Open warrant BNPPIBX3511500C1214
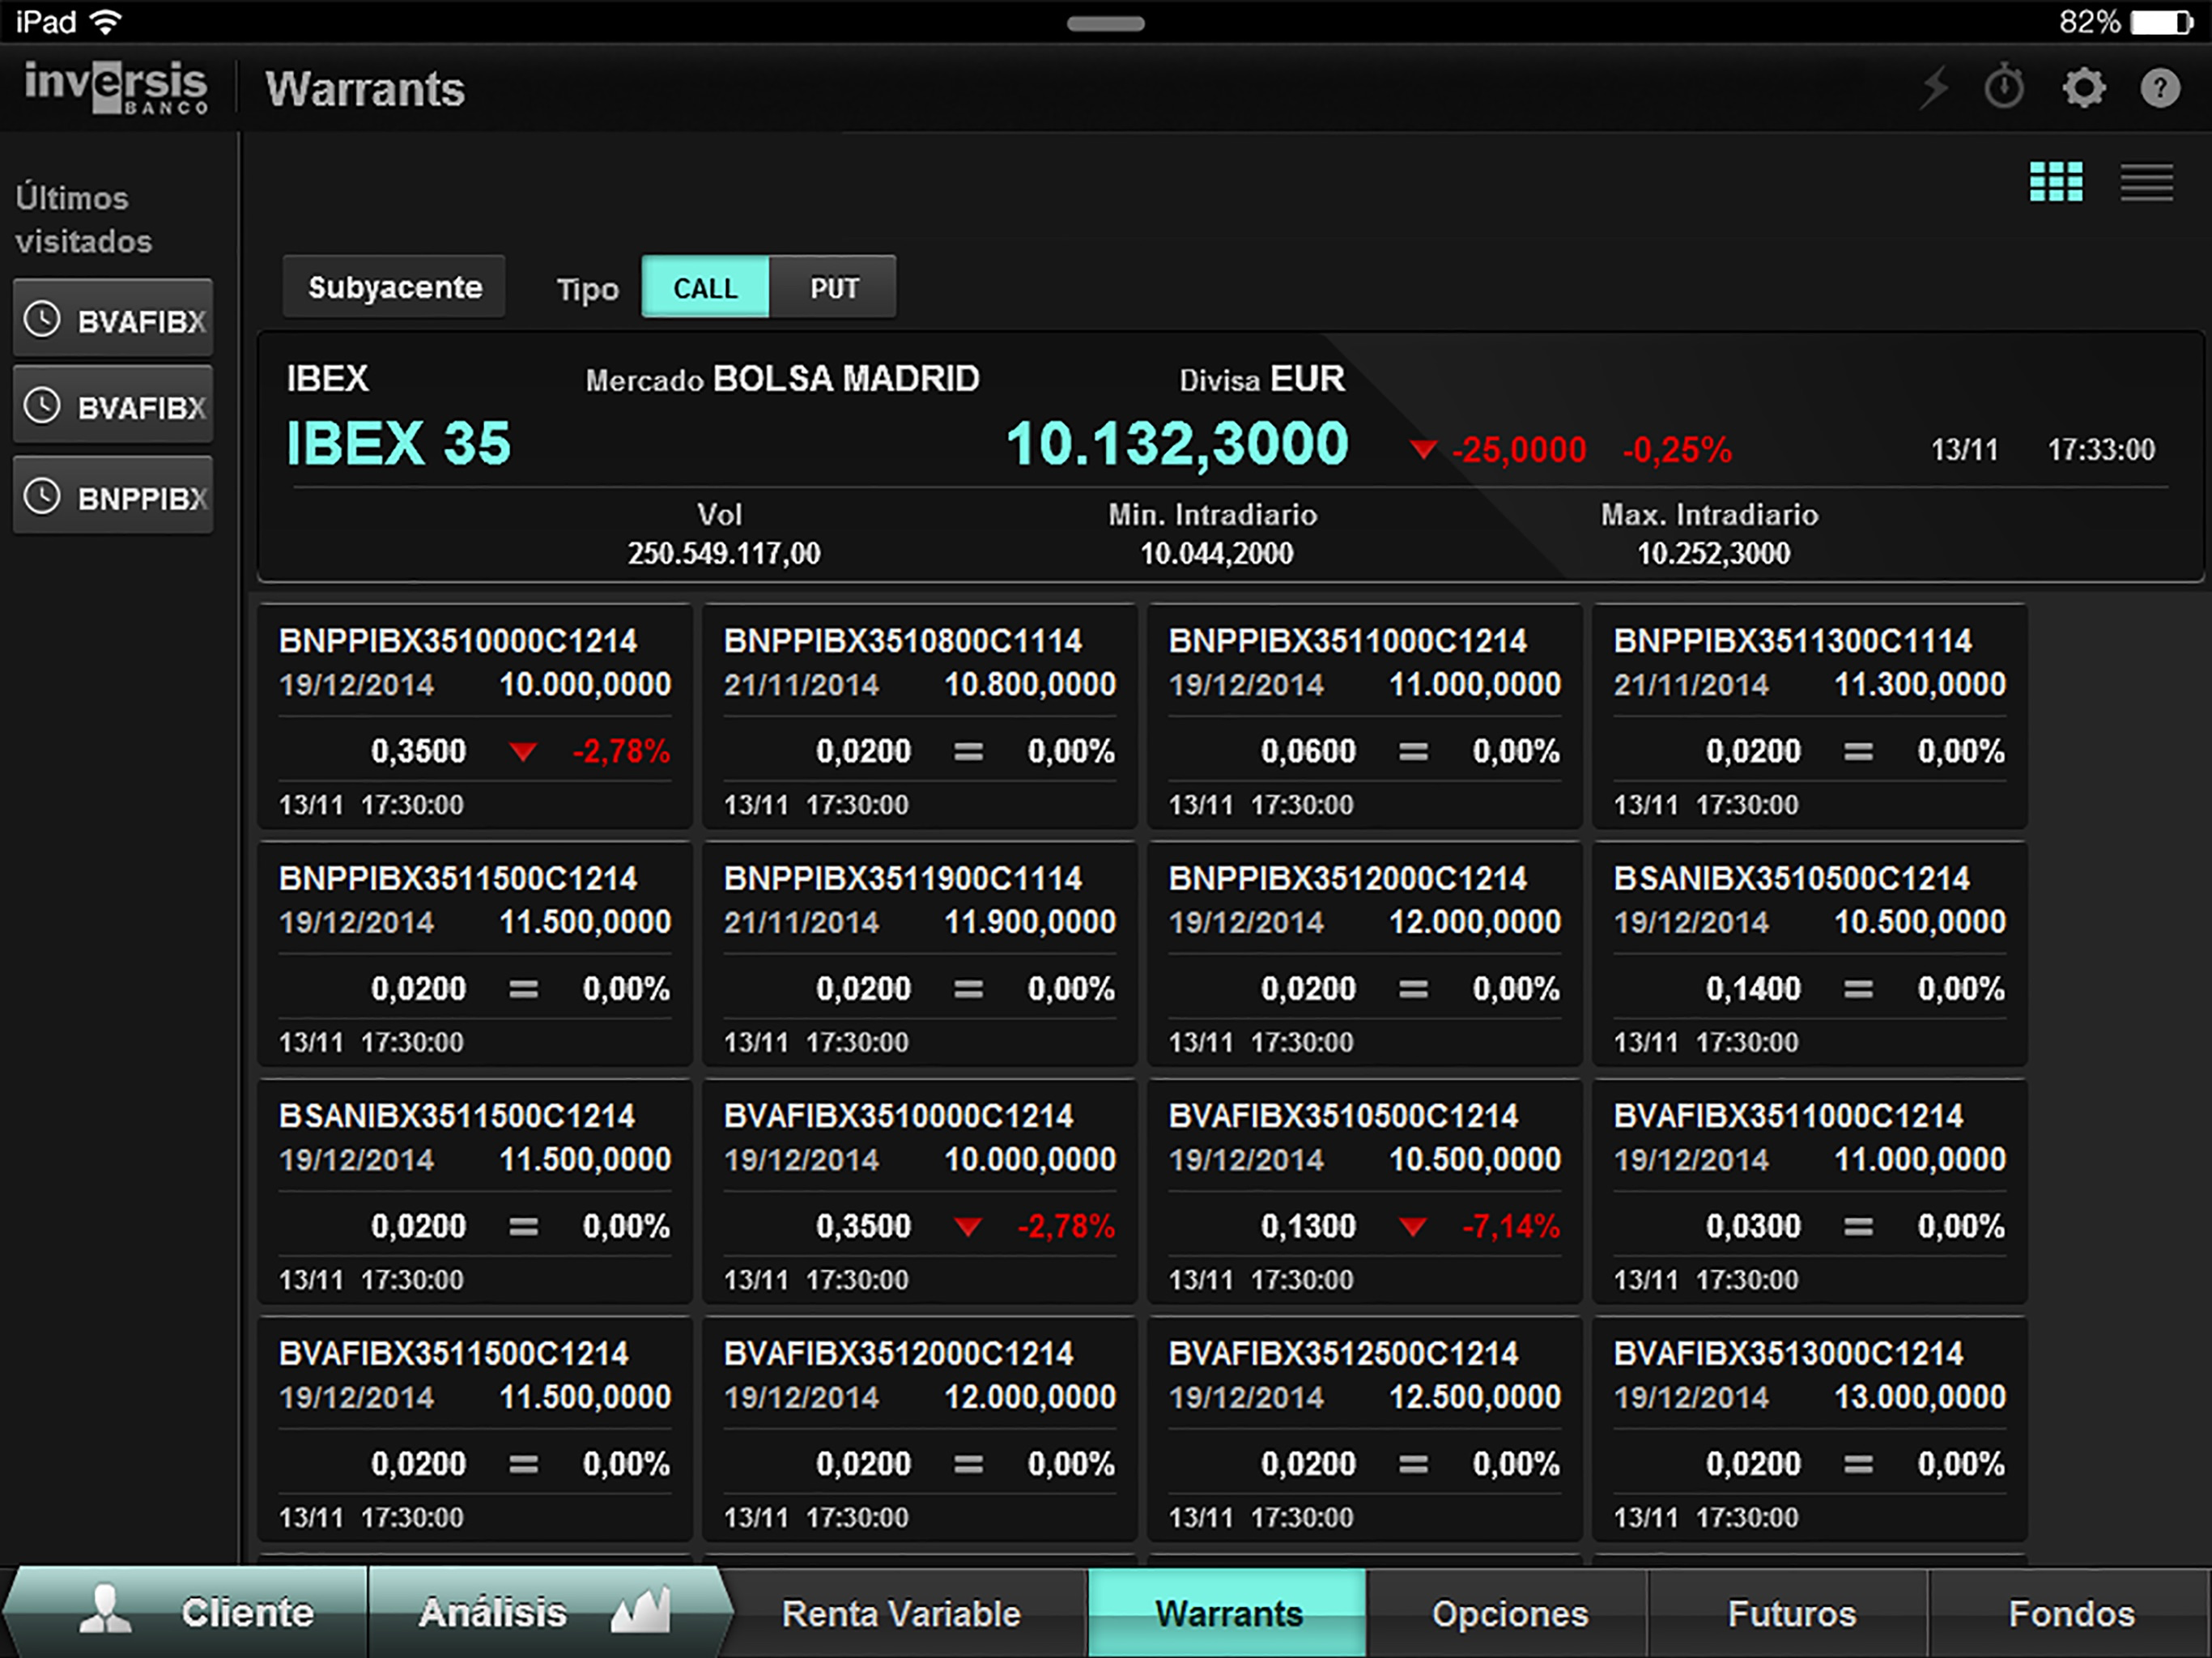 (475, 954)
